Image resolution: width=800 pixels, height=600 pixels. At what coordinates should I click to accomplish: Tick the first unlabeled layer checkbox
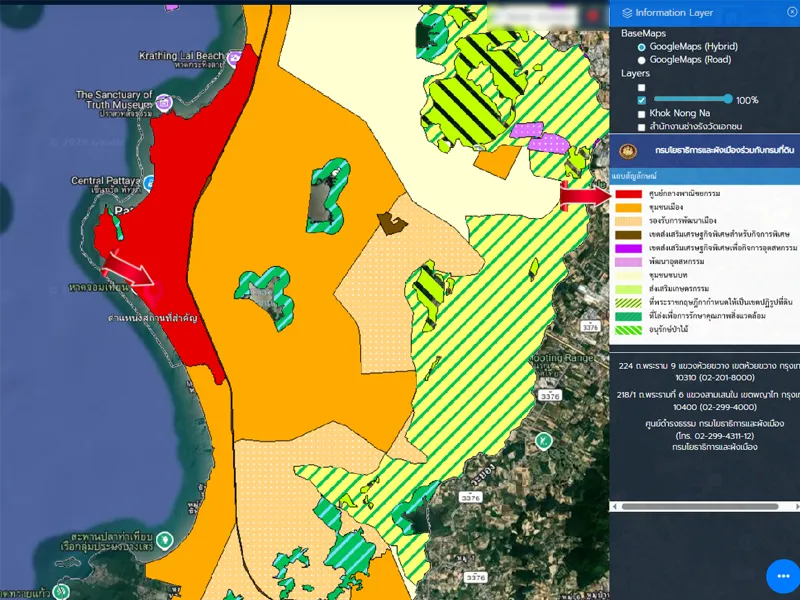[642, 87]
